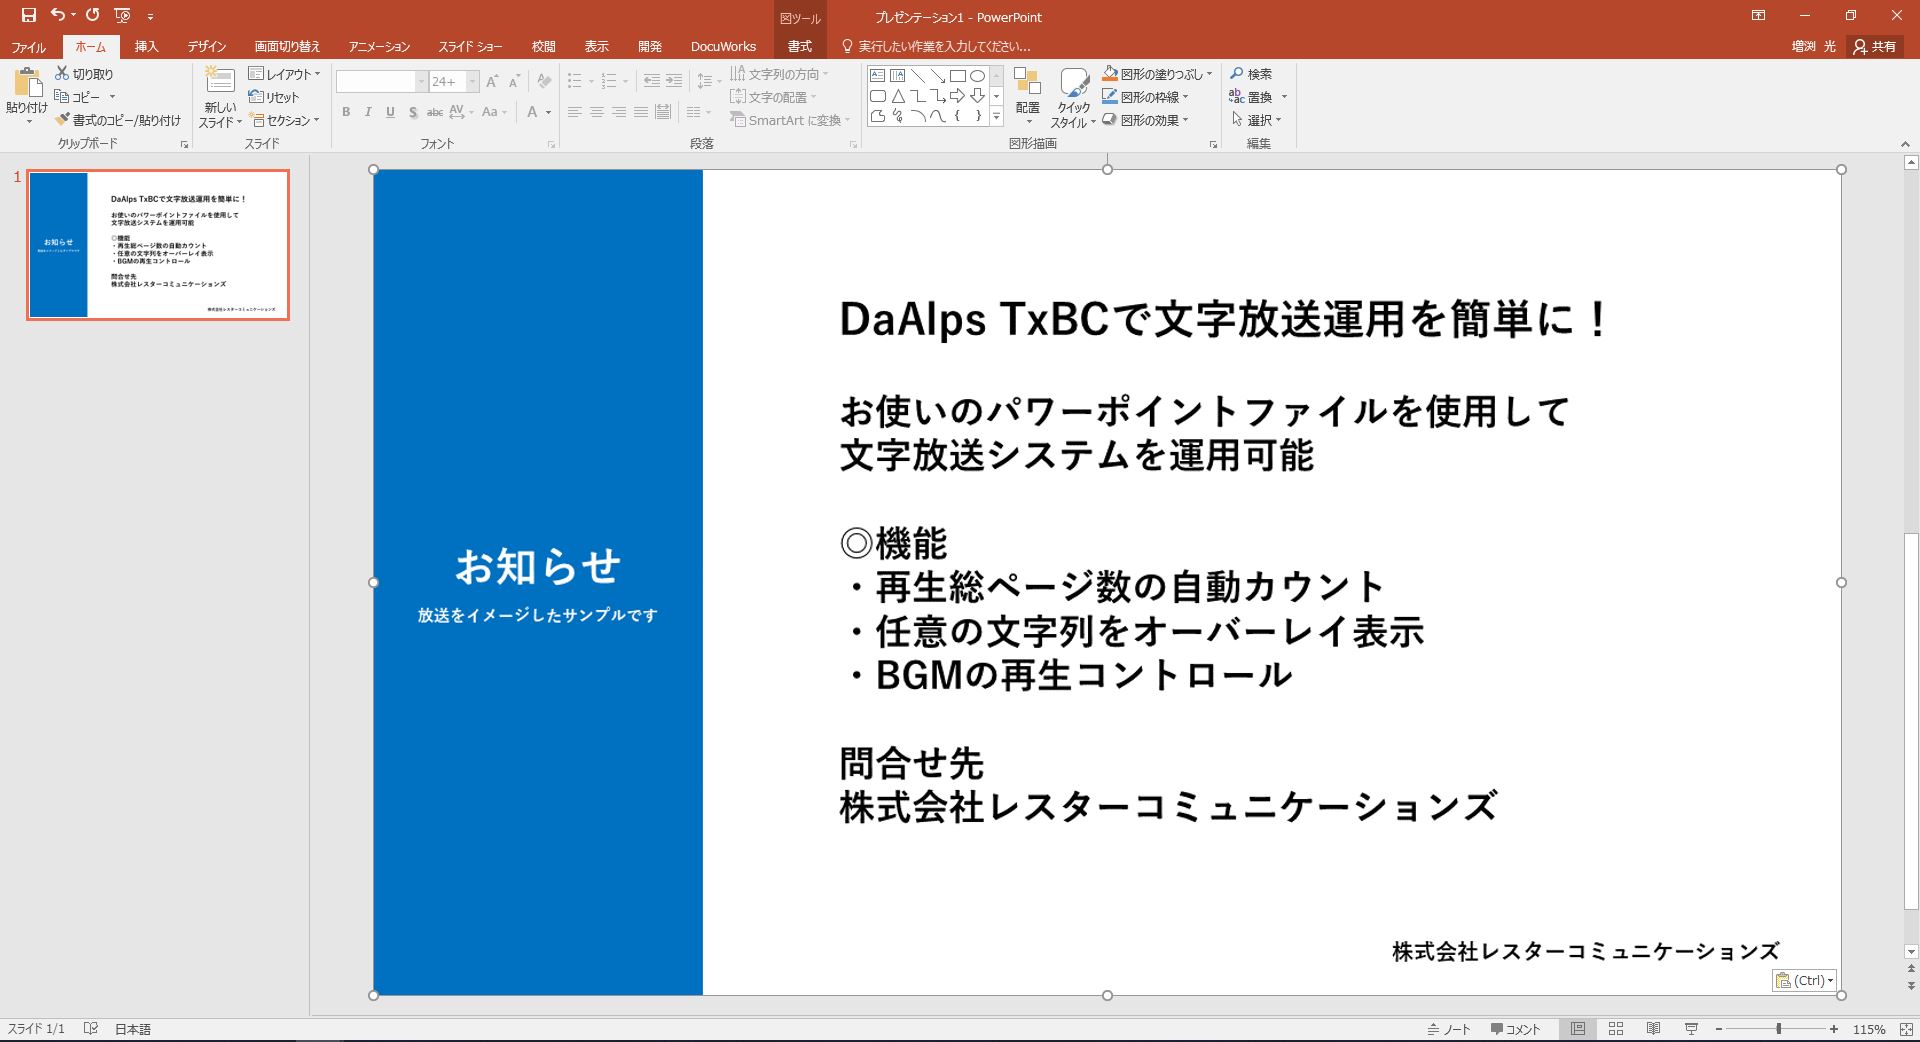This screenshot has width=1920, height=1042.
Task: Toggle italic formatting
Action: [x=368, y=112]
